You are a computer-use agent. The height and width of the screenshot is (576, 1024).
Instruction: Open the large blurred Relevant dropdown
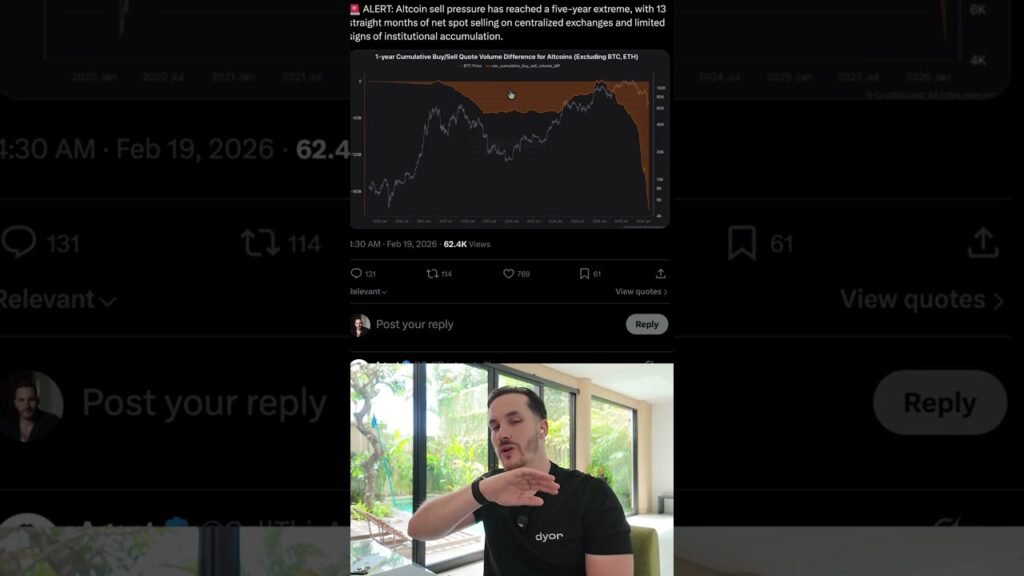coord(58,300)
